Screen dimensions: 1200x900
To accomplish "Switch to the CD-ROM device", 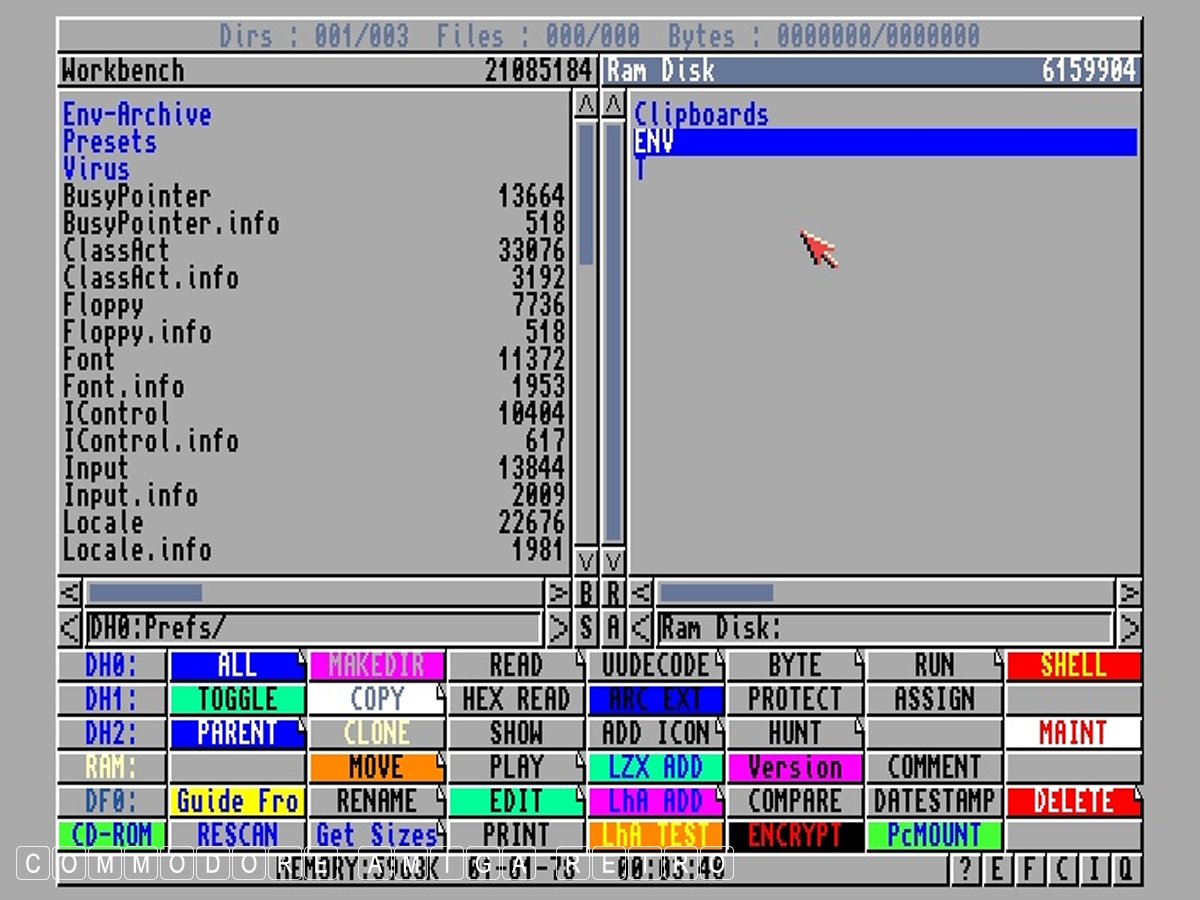I will (x=111, y=835).
